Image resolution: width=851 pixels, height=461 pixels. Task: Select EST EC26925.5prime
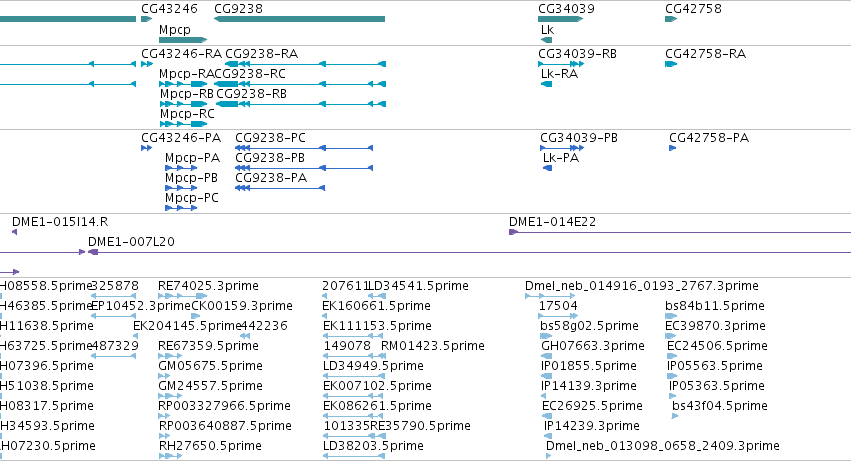coord(592,407)
